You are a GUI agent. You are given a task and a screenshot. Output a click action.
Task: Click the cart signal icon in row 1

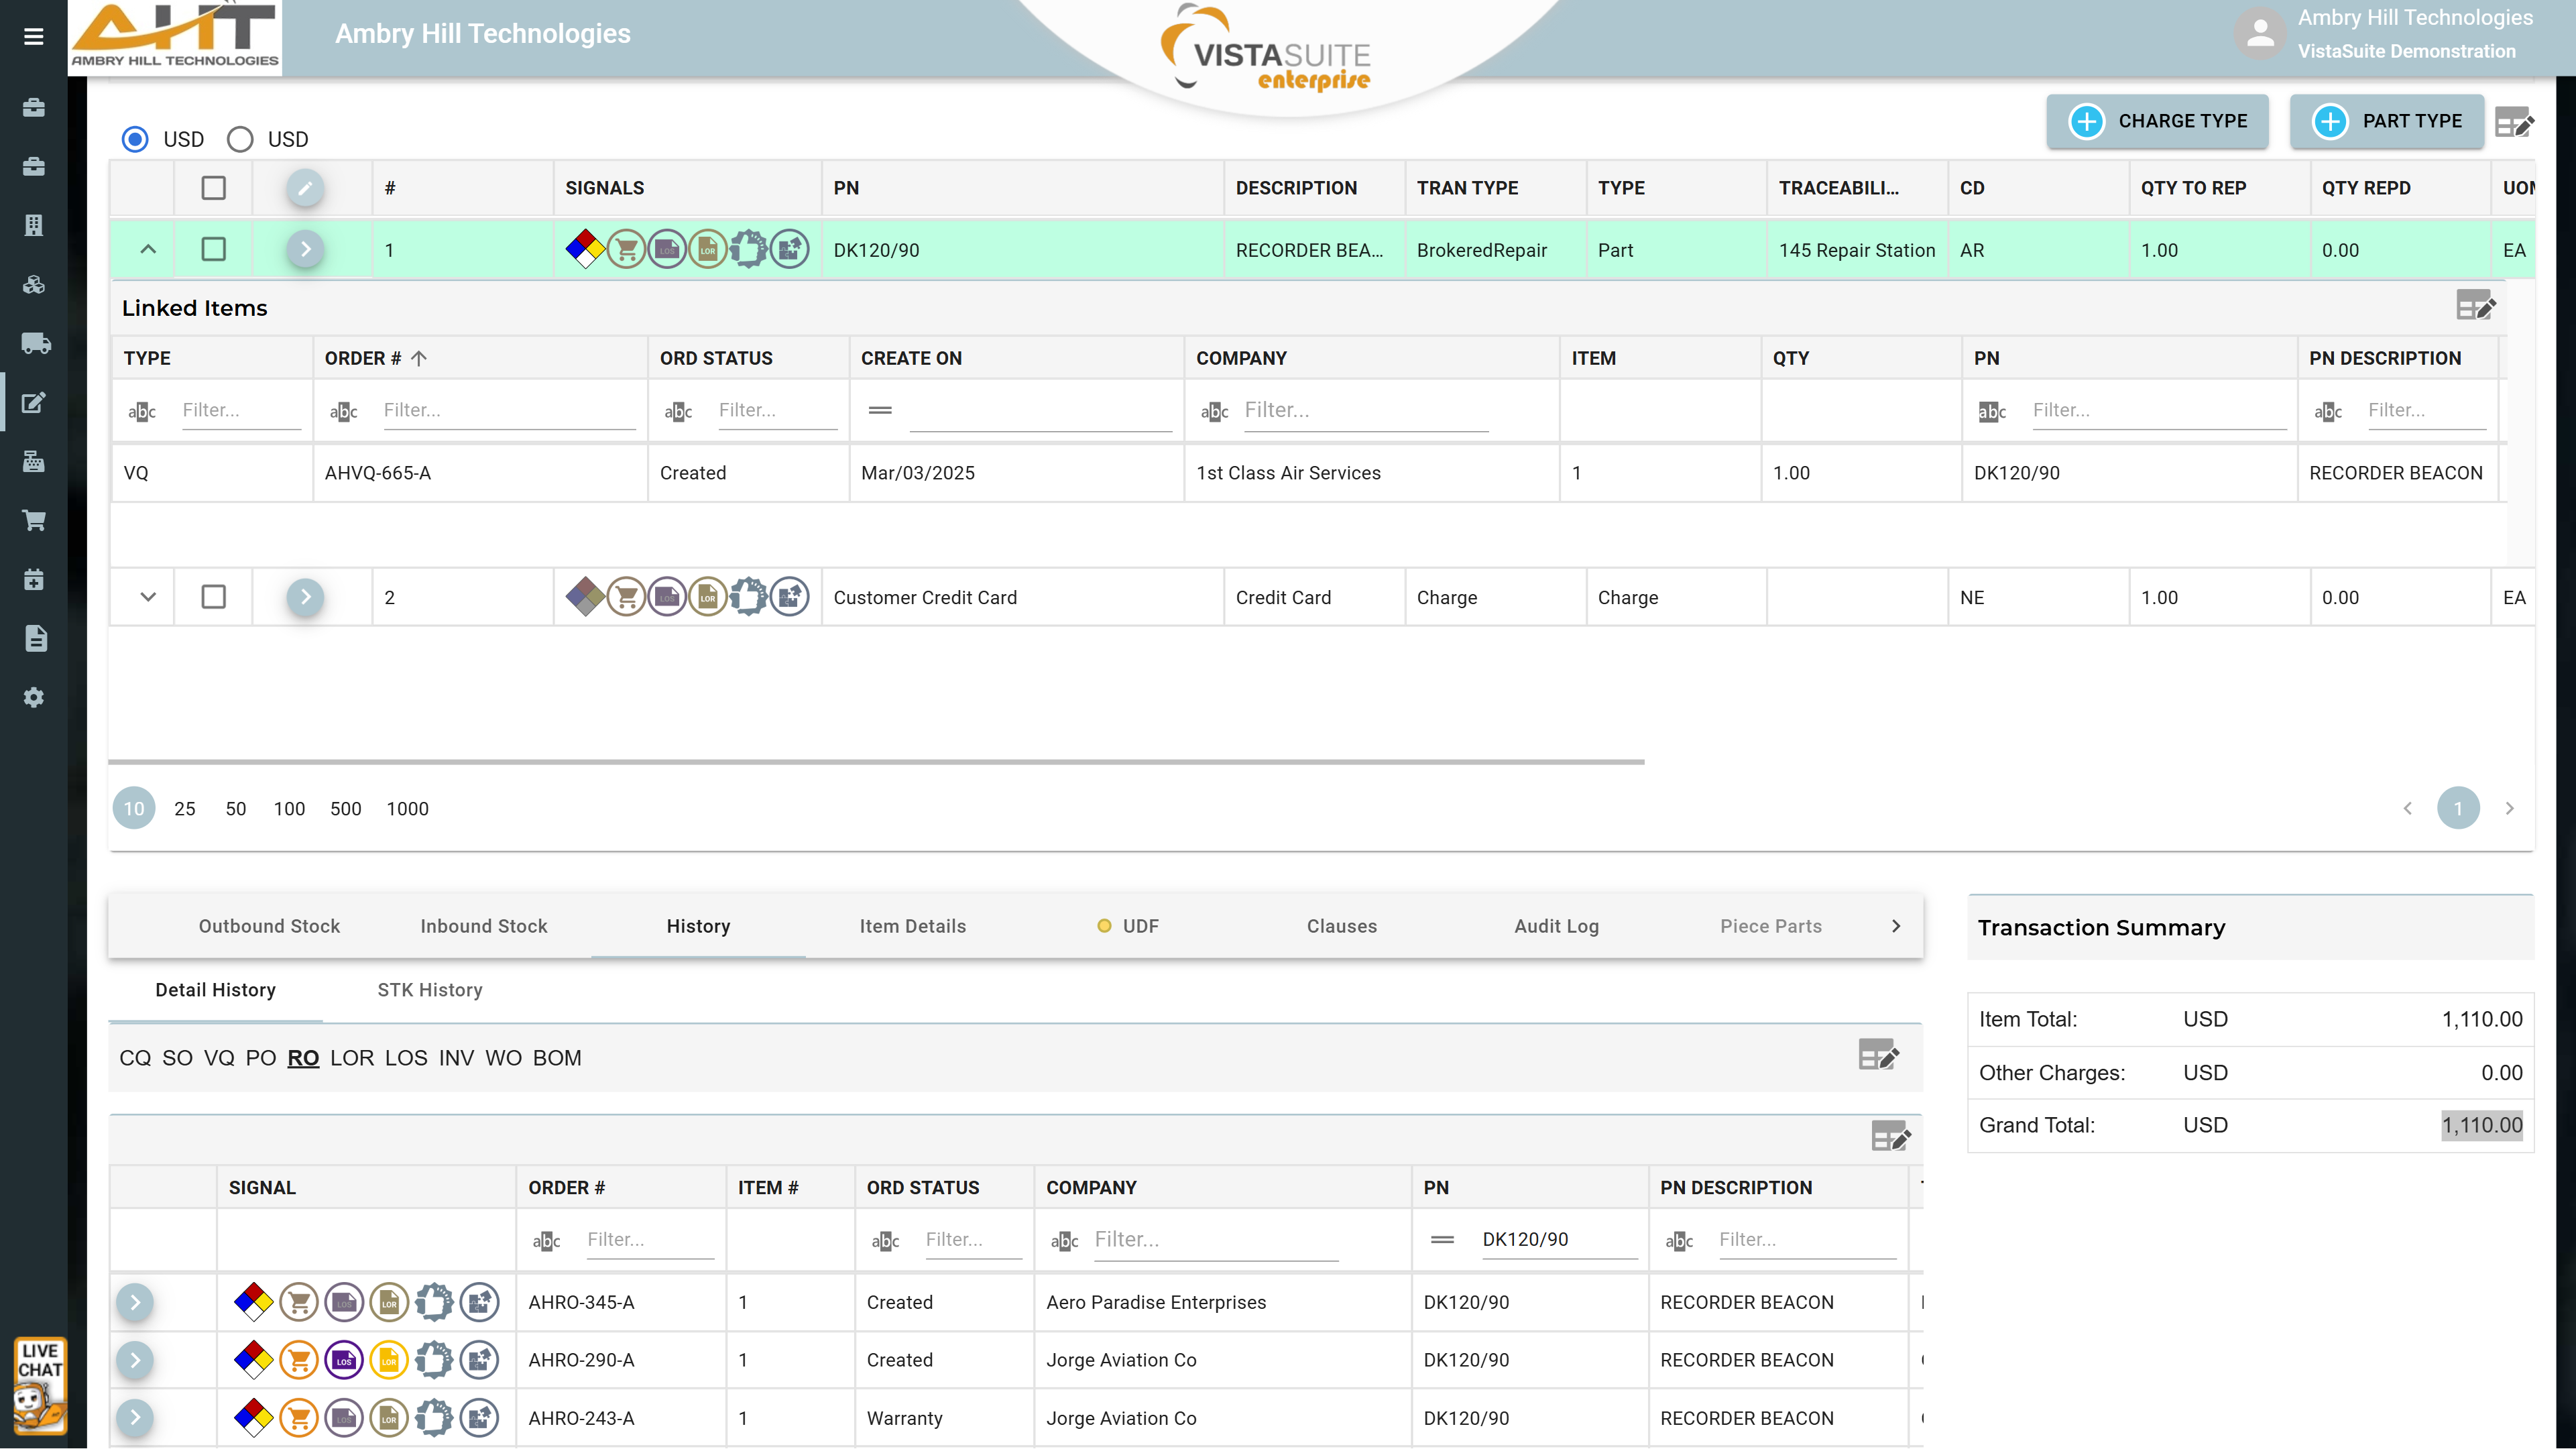(626, 250)
